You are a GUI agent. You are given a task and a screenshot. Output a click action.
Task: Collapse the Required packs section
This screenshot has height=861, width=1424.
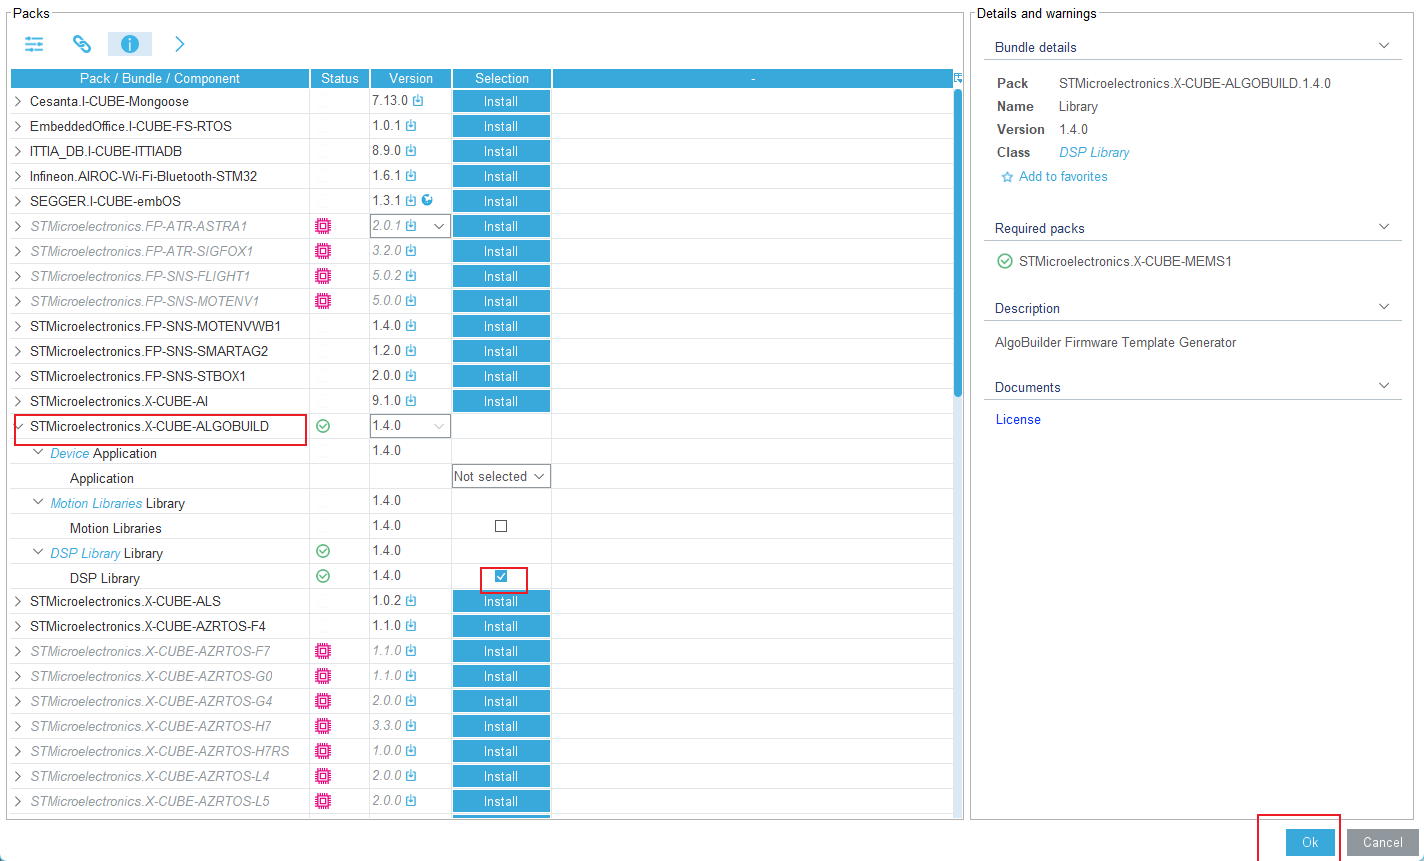coord(1384,227)
